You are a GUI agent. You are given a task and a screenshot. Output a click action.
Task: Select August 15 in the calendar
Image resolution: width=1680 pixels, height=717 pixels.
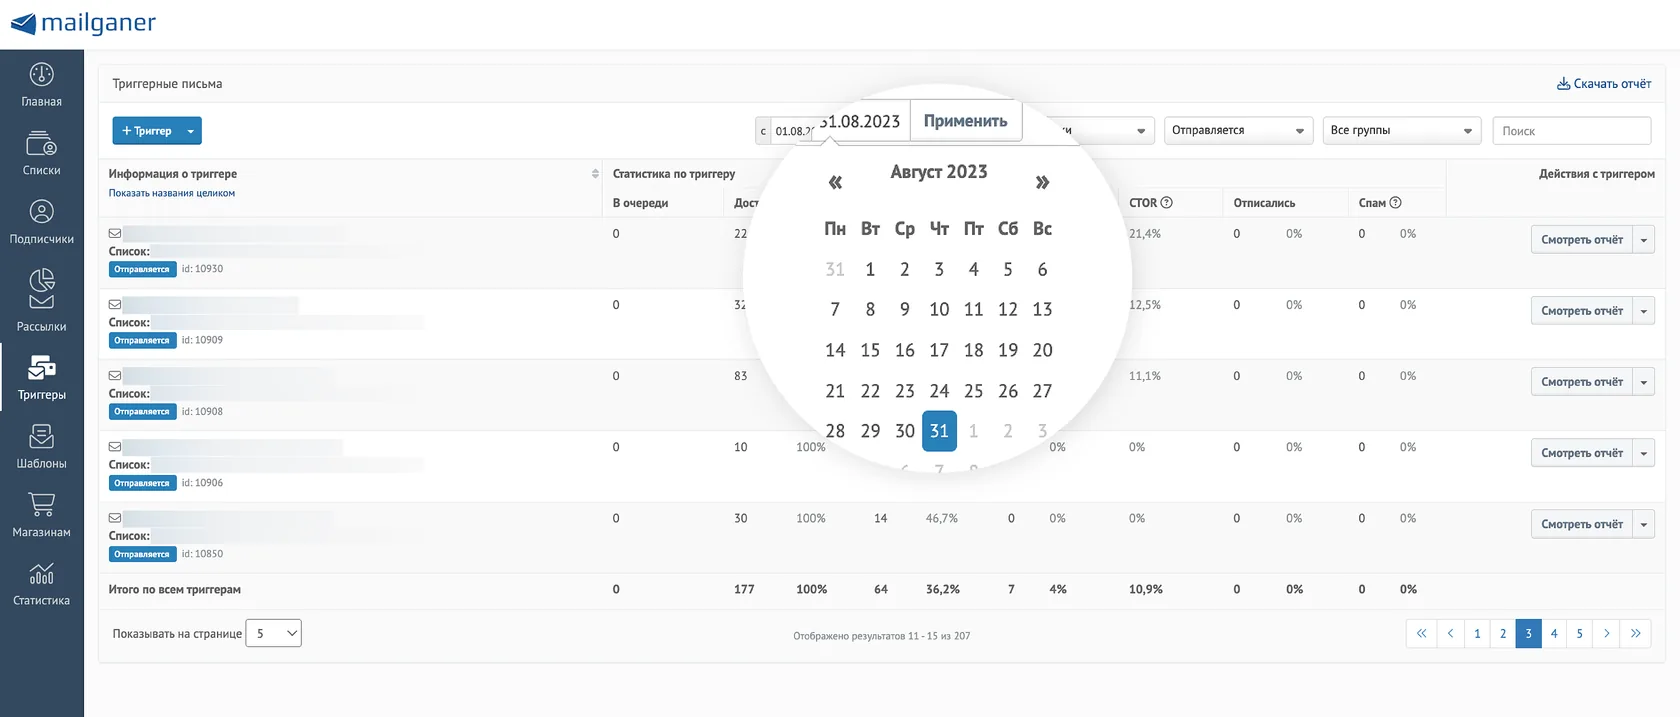click(x=870, y=350)
